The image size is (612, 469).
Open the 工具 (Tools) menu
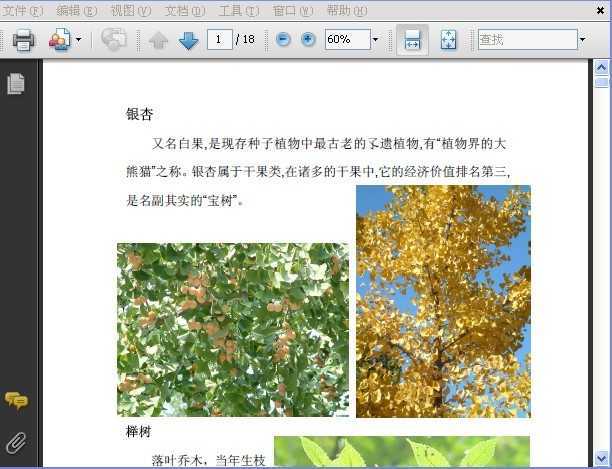(238, 11)
